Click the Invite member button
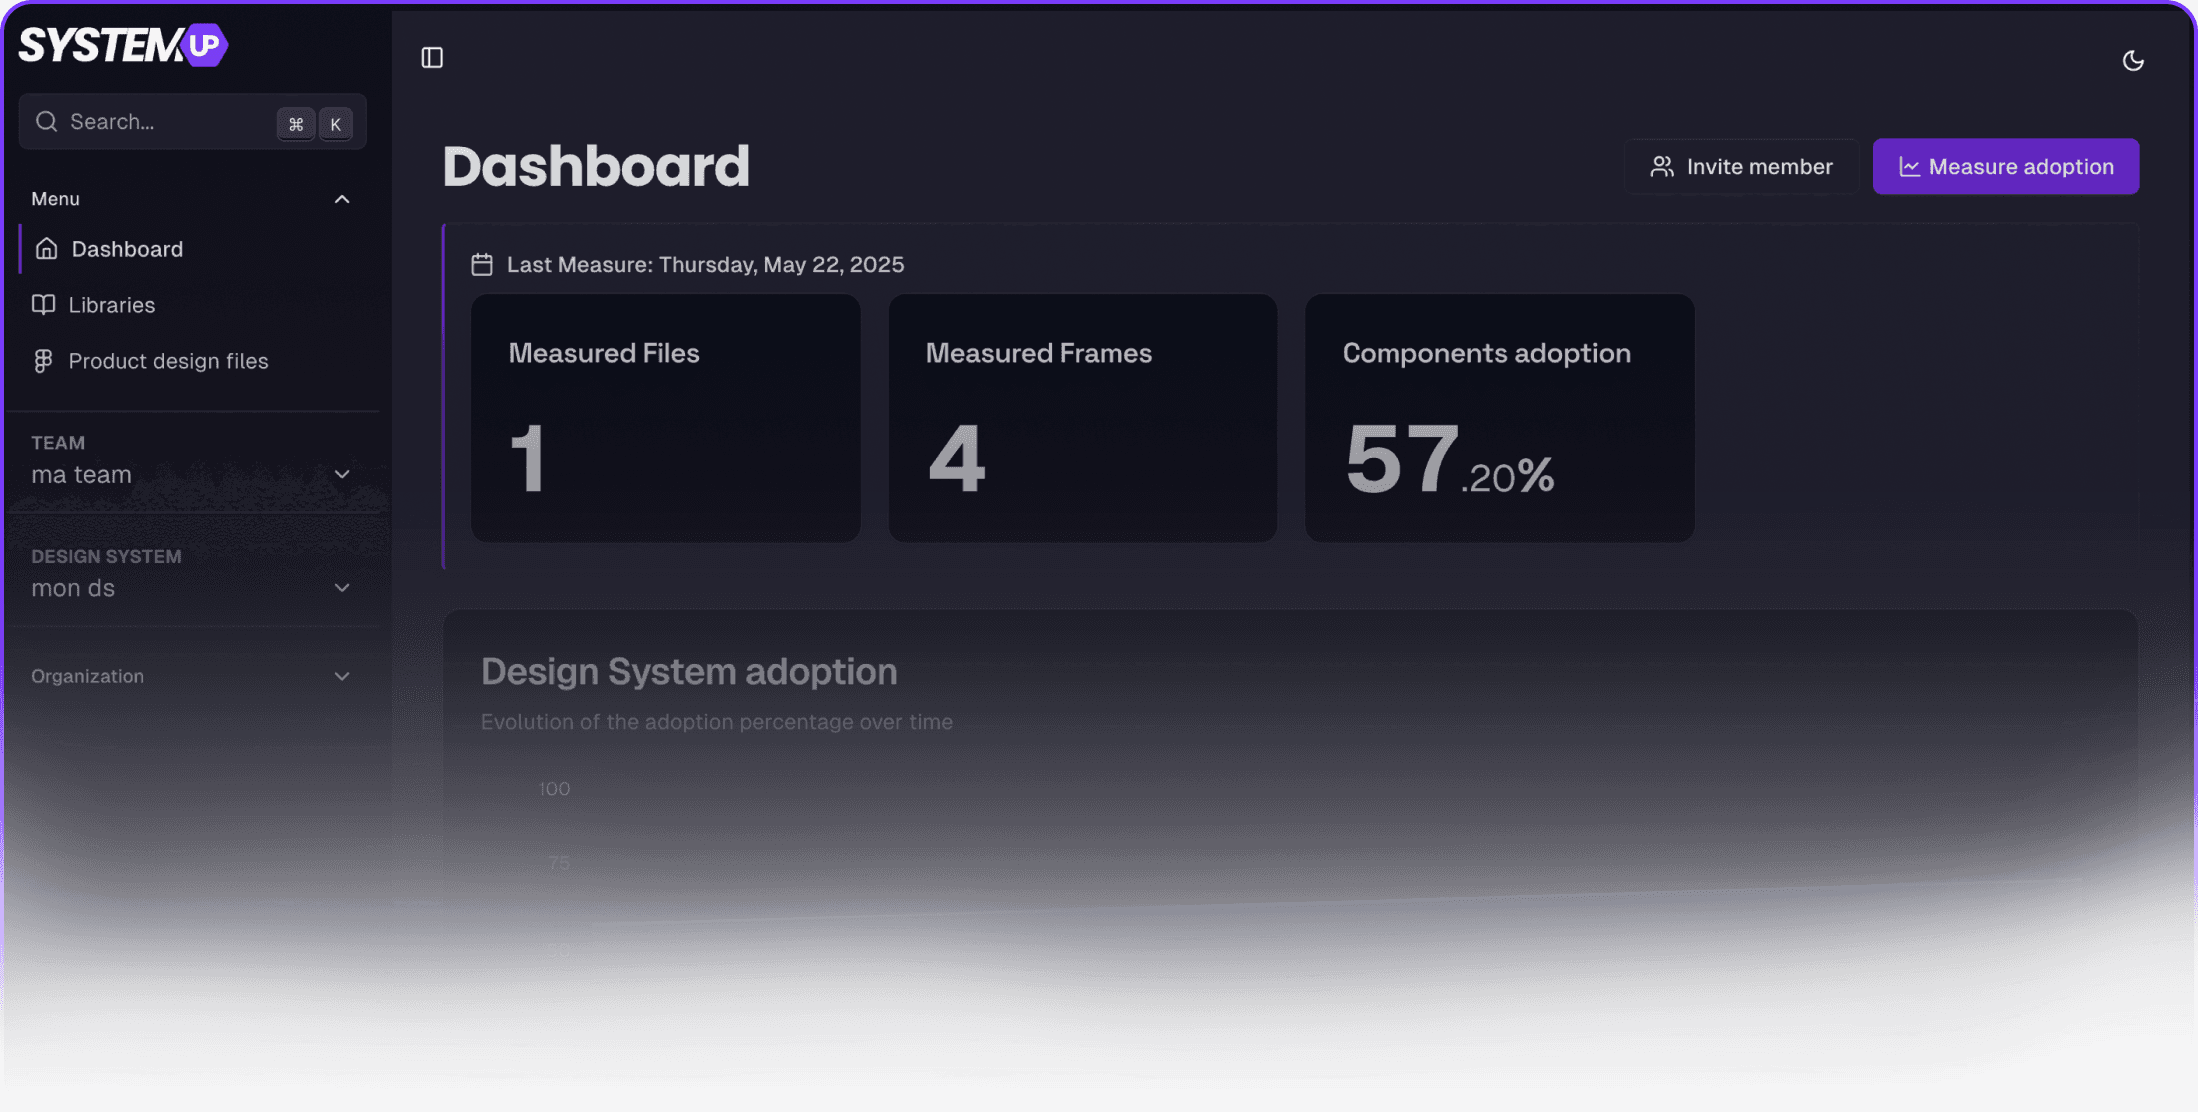Viewport: 2198px width, 1112px height. click(1742, 167)
